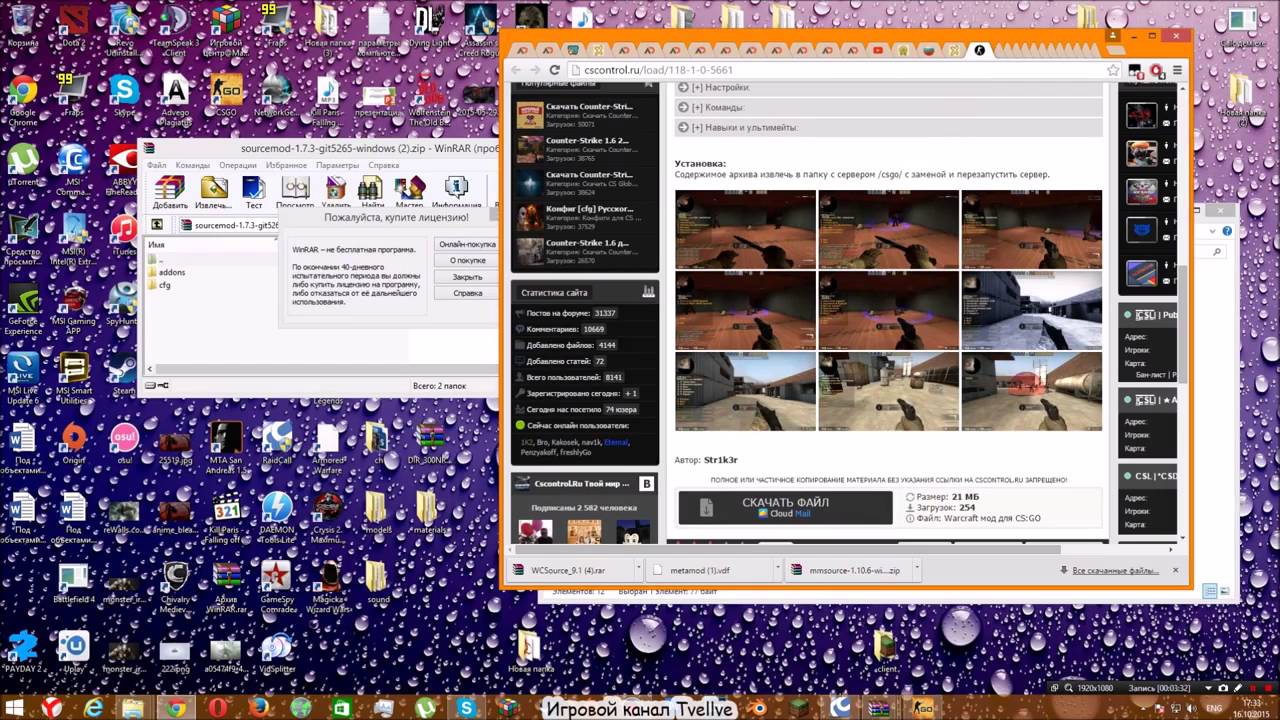This screenshot has width=1280, height=720.
Task: Open Конфиг [cfg] Русског... popular file link
Action: (589, 209)
